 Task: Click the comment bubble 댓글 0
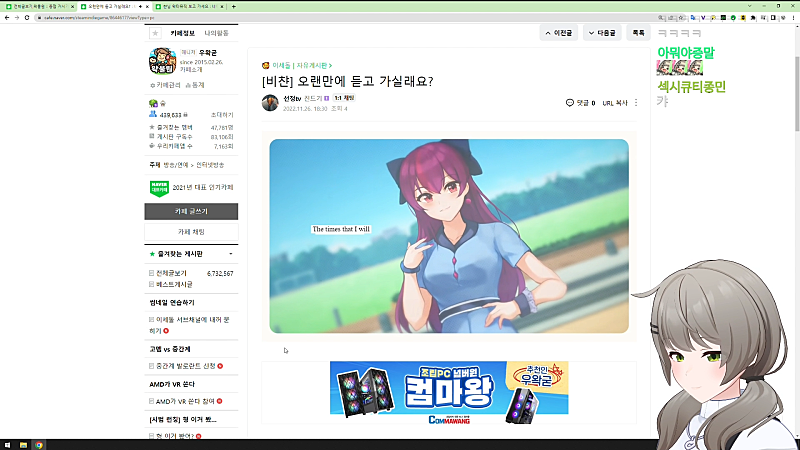pos(581,103)
